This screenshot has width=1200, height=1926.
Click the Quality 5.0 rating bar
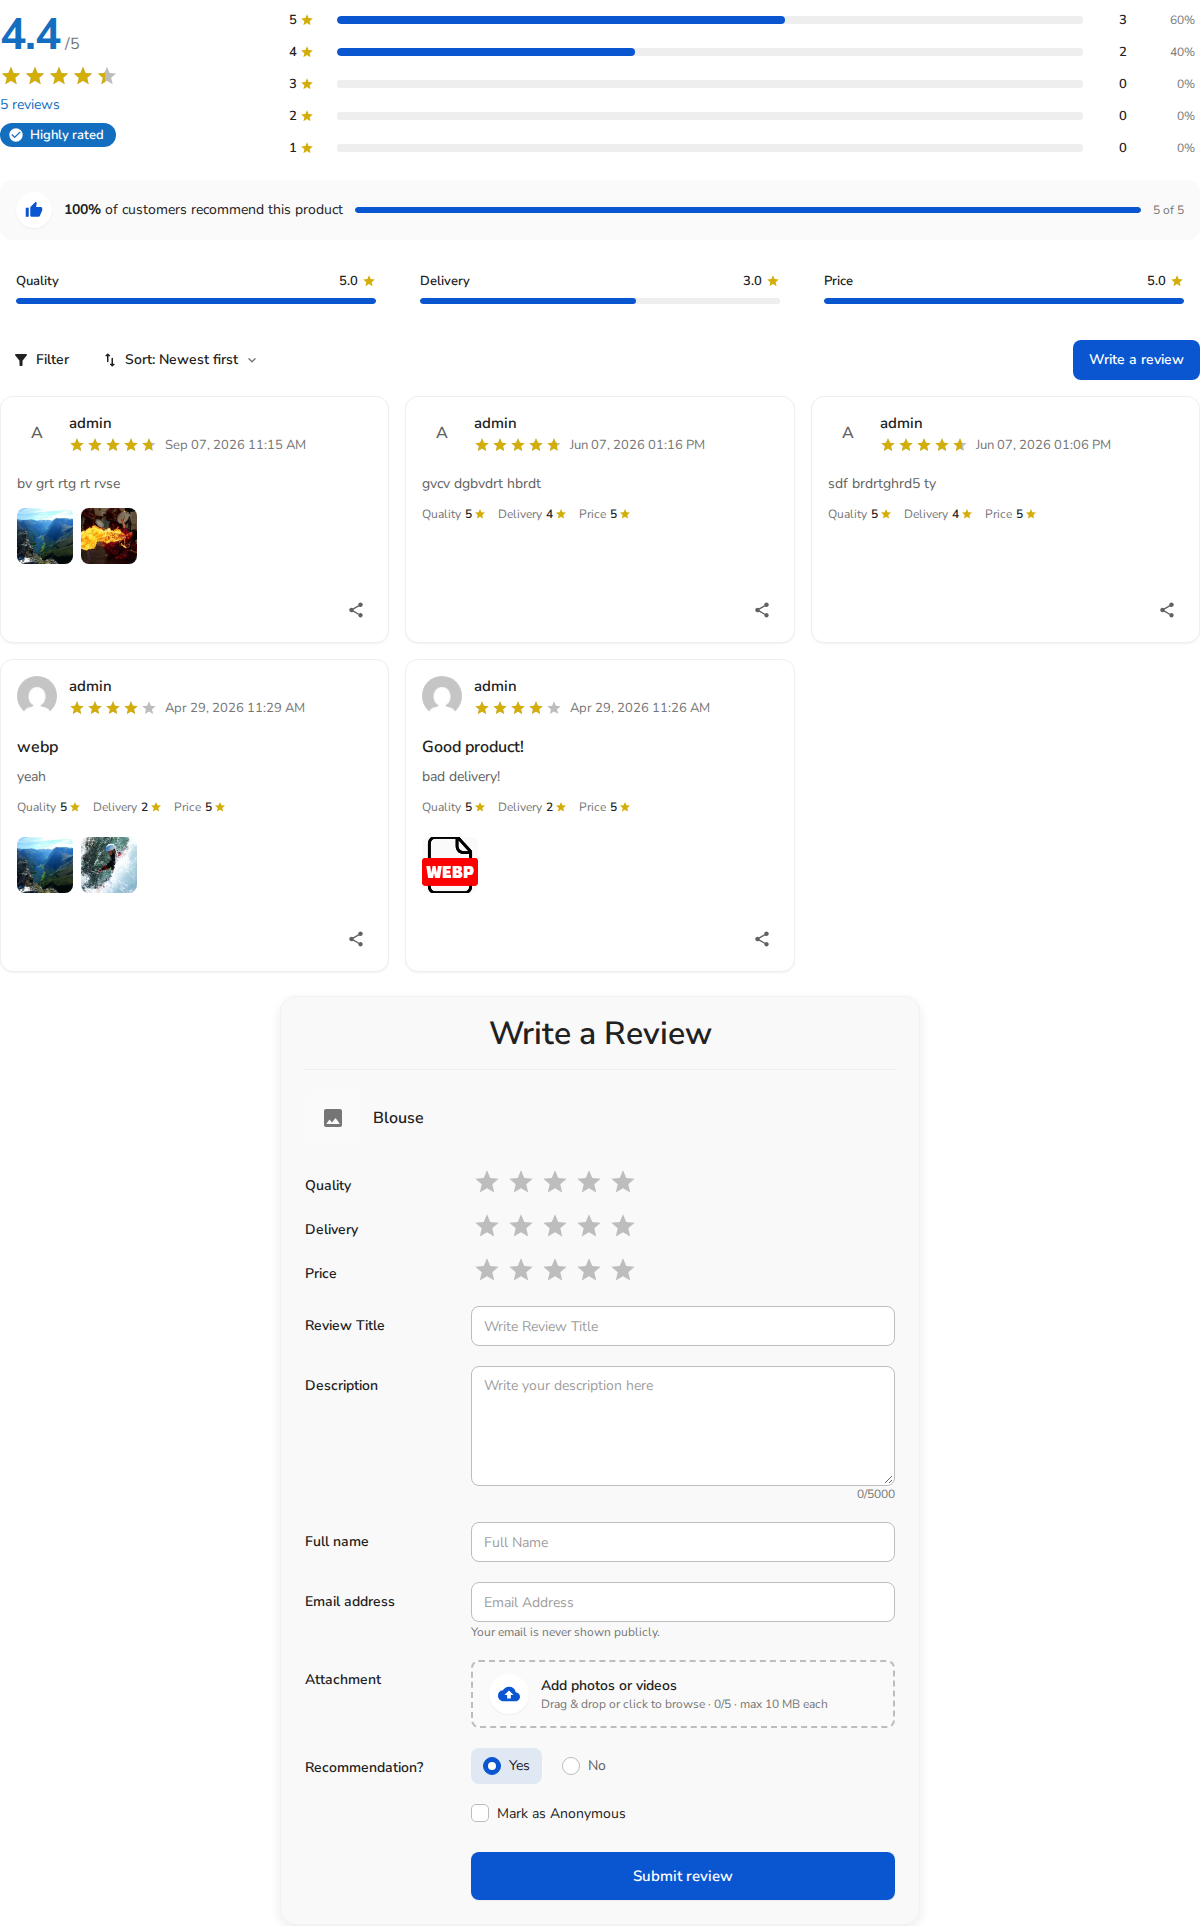pyautogui.click(x=196, y=301)
